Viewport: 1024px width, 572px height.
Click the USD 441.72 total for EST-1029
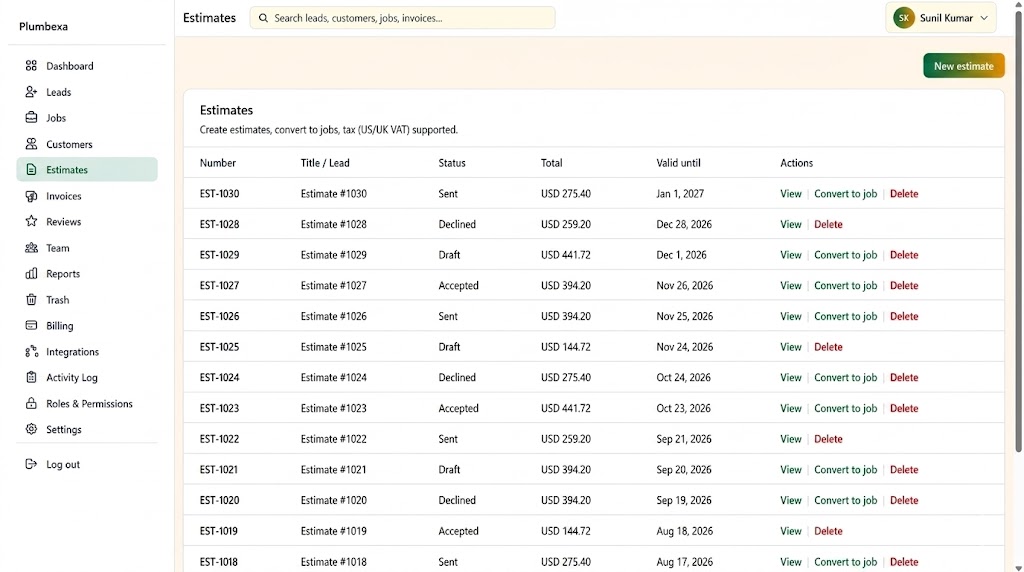pos(566,255)
